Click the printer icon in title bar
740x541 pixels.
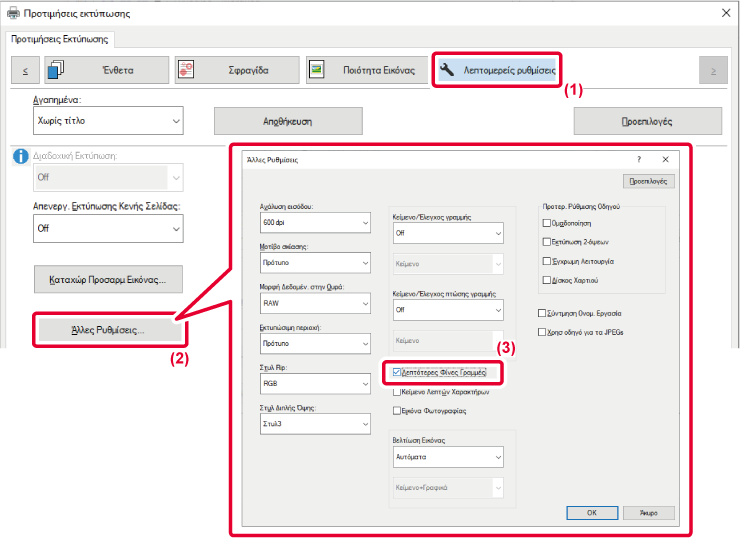[13, 13]
